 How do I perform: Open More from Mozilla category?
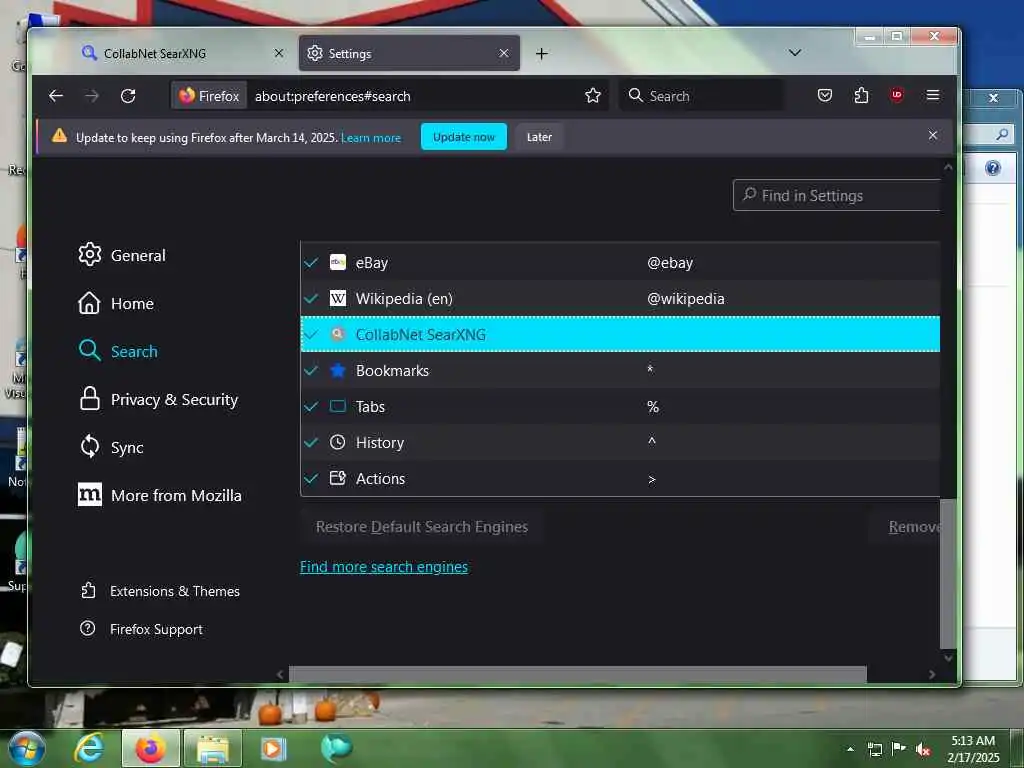click(160, 495)
